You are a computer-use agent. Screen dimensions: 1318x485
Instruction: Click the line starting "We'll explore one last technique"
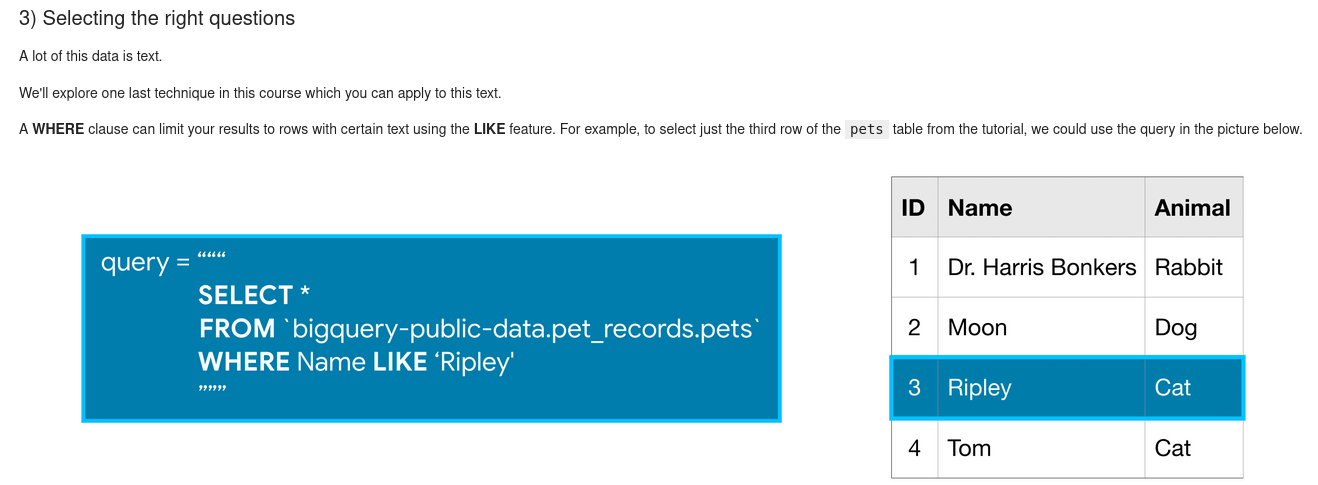pos(260,93)
